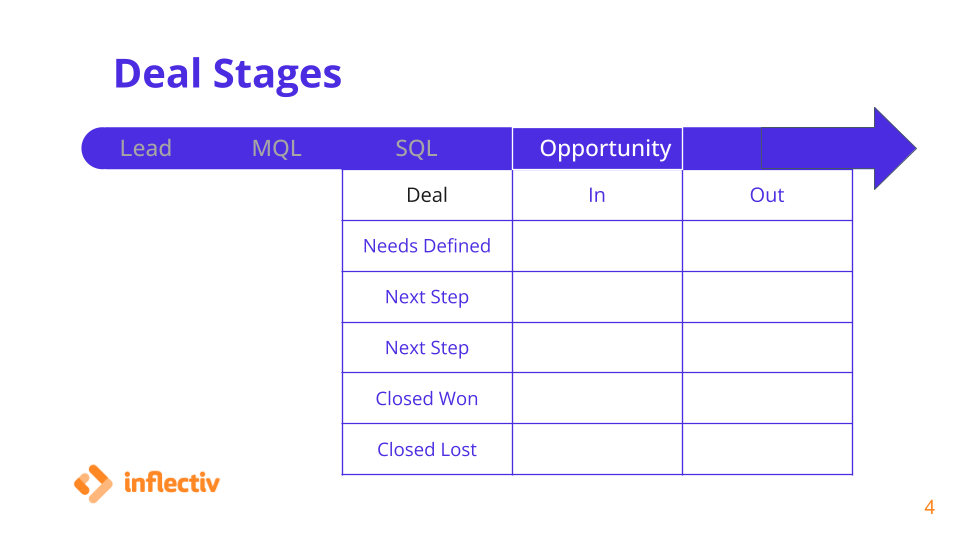This screenshot has height=540, width=960.
Task: Click the Out column header
Action: [x=768, y=195]
